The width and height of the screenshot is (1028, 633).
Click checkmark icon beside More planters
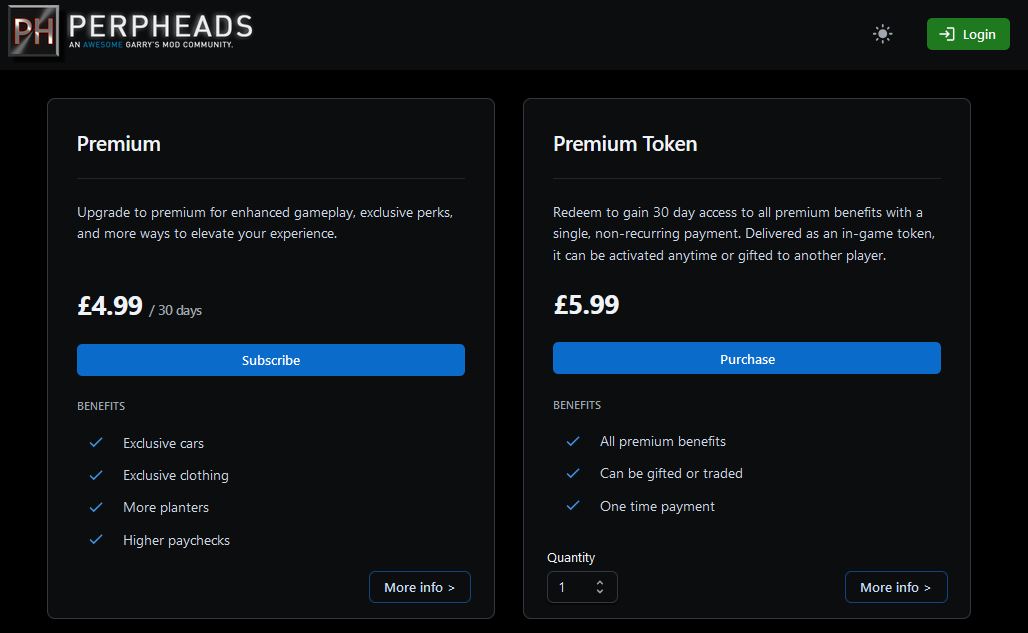tap(96, 507)
